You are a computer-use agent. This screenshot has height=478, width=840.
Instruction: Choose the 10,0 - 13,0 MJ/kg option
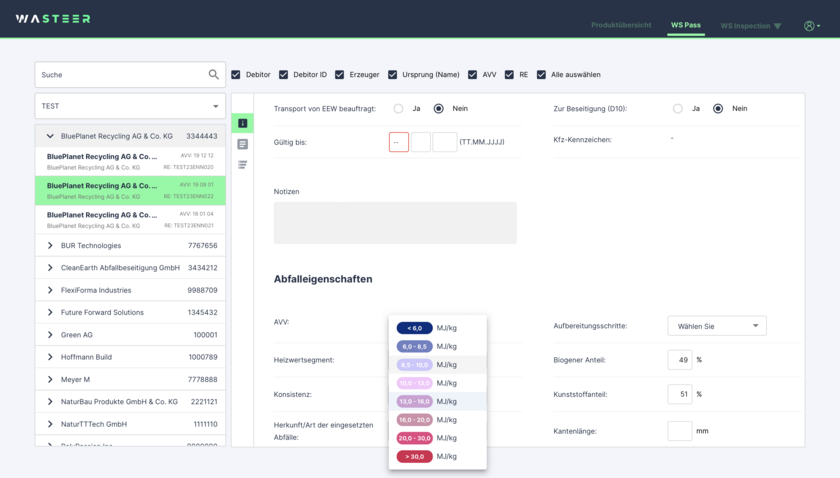(438, 383)
